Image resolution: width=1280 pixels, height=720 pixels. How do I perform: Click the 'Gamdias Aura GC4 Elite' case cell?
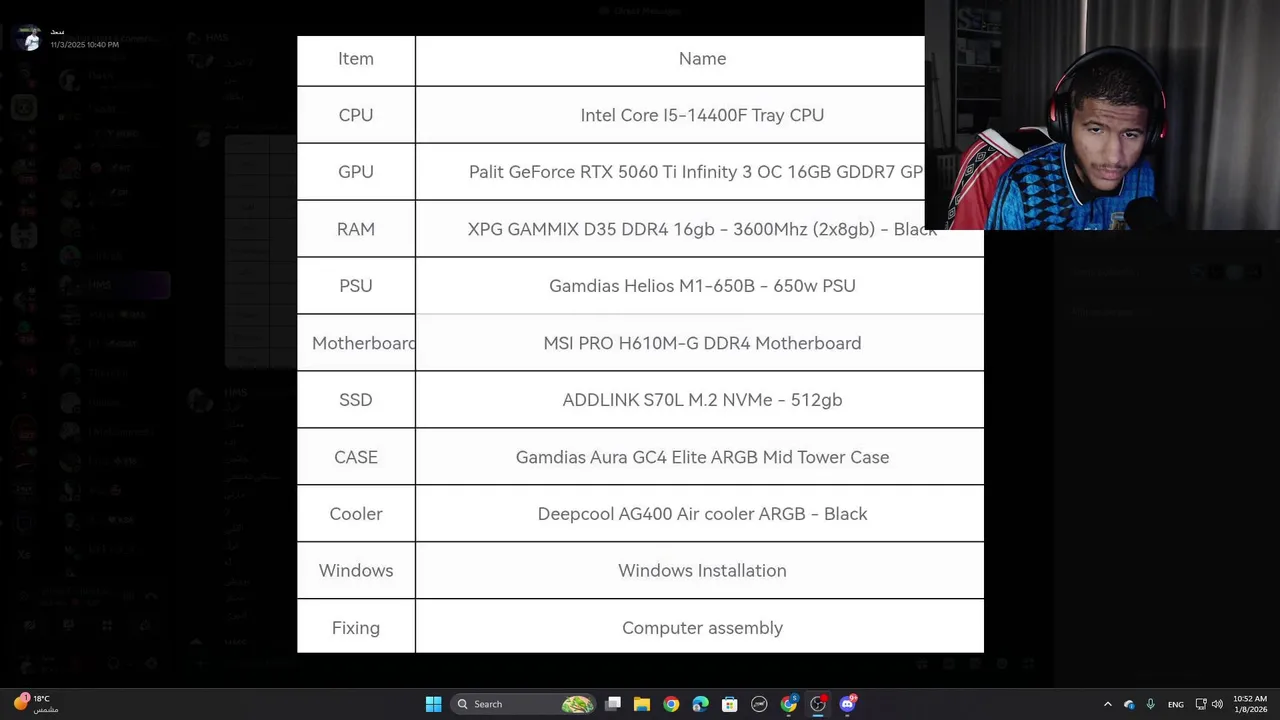(700, 457)
